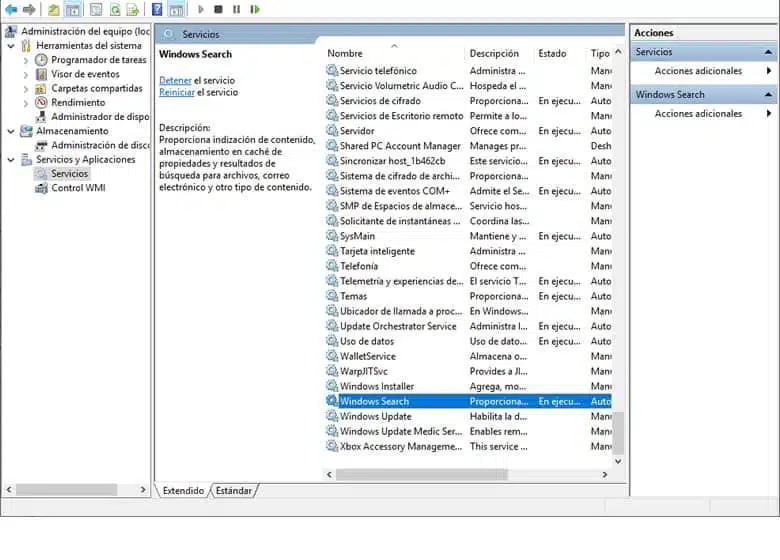This screenshot has width=780, height=560.
Task: Click the Export List toolbar icon
Action: tap(133, 9)
